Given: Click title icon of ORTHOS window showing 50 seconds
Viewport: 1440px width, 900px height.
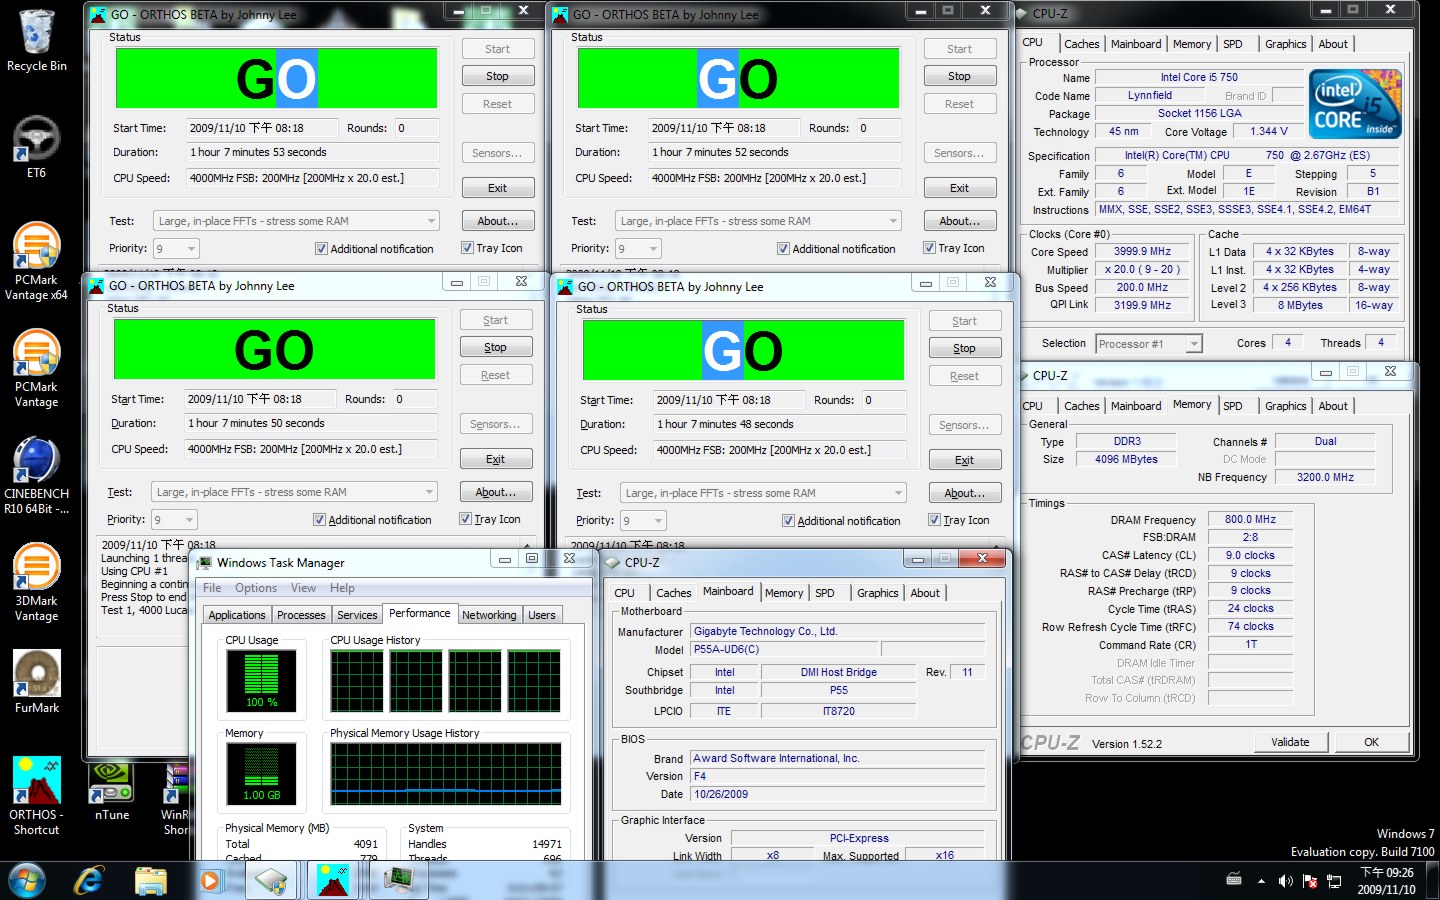Looking at the screenshot, I should click(x=97, y=285).
